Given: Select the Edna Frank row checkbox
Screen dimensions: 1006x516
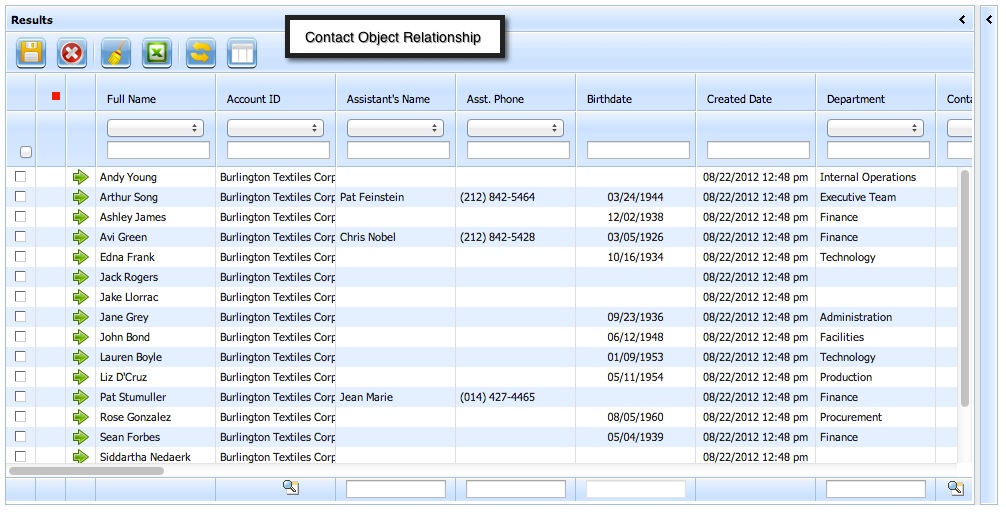Looking at the screenshot, I should 20,257.
